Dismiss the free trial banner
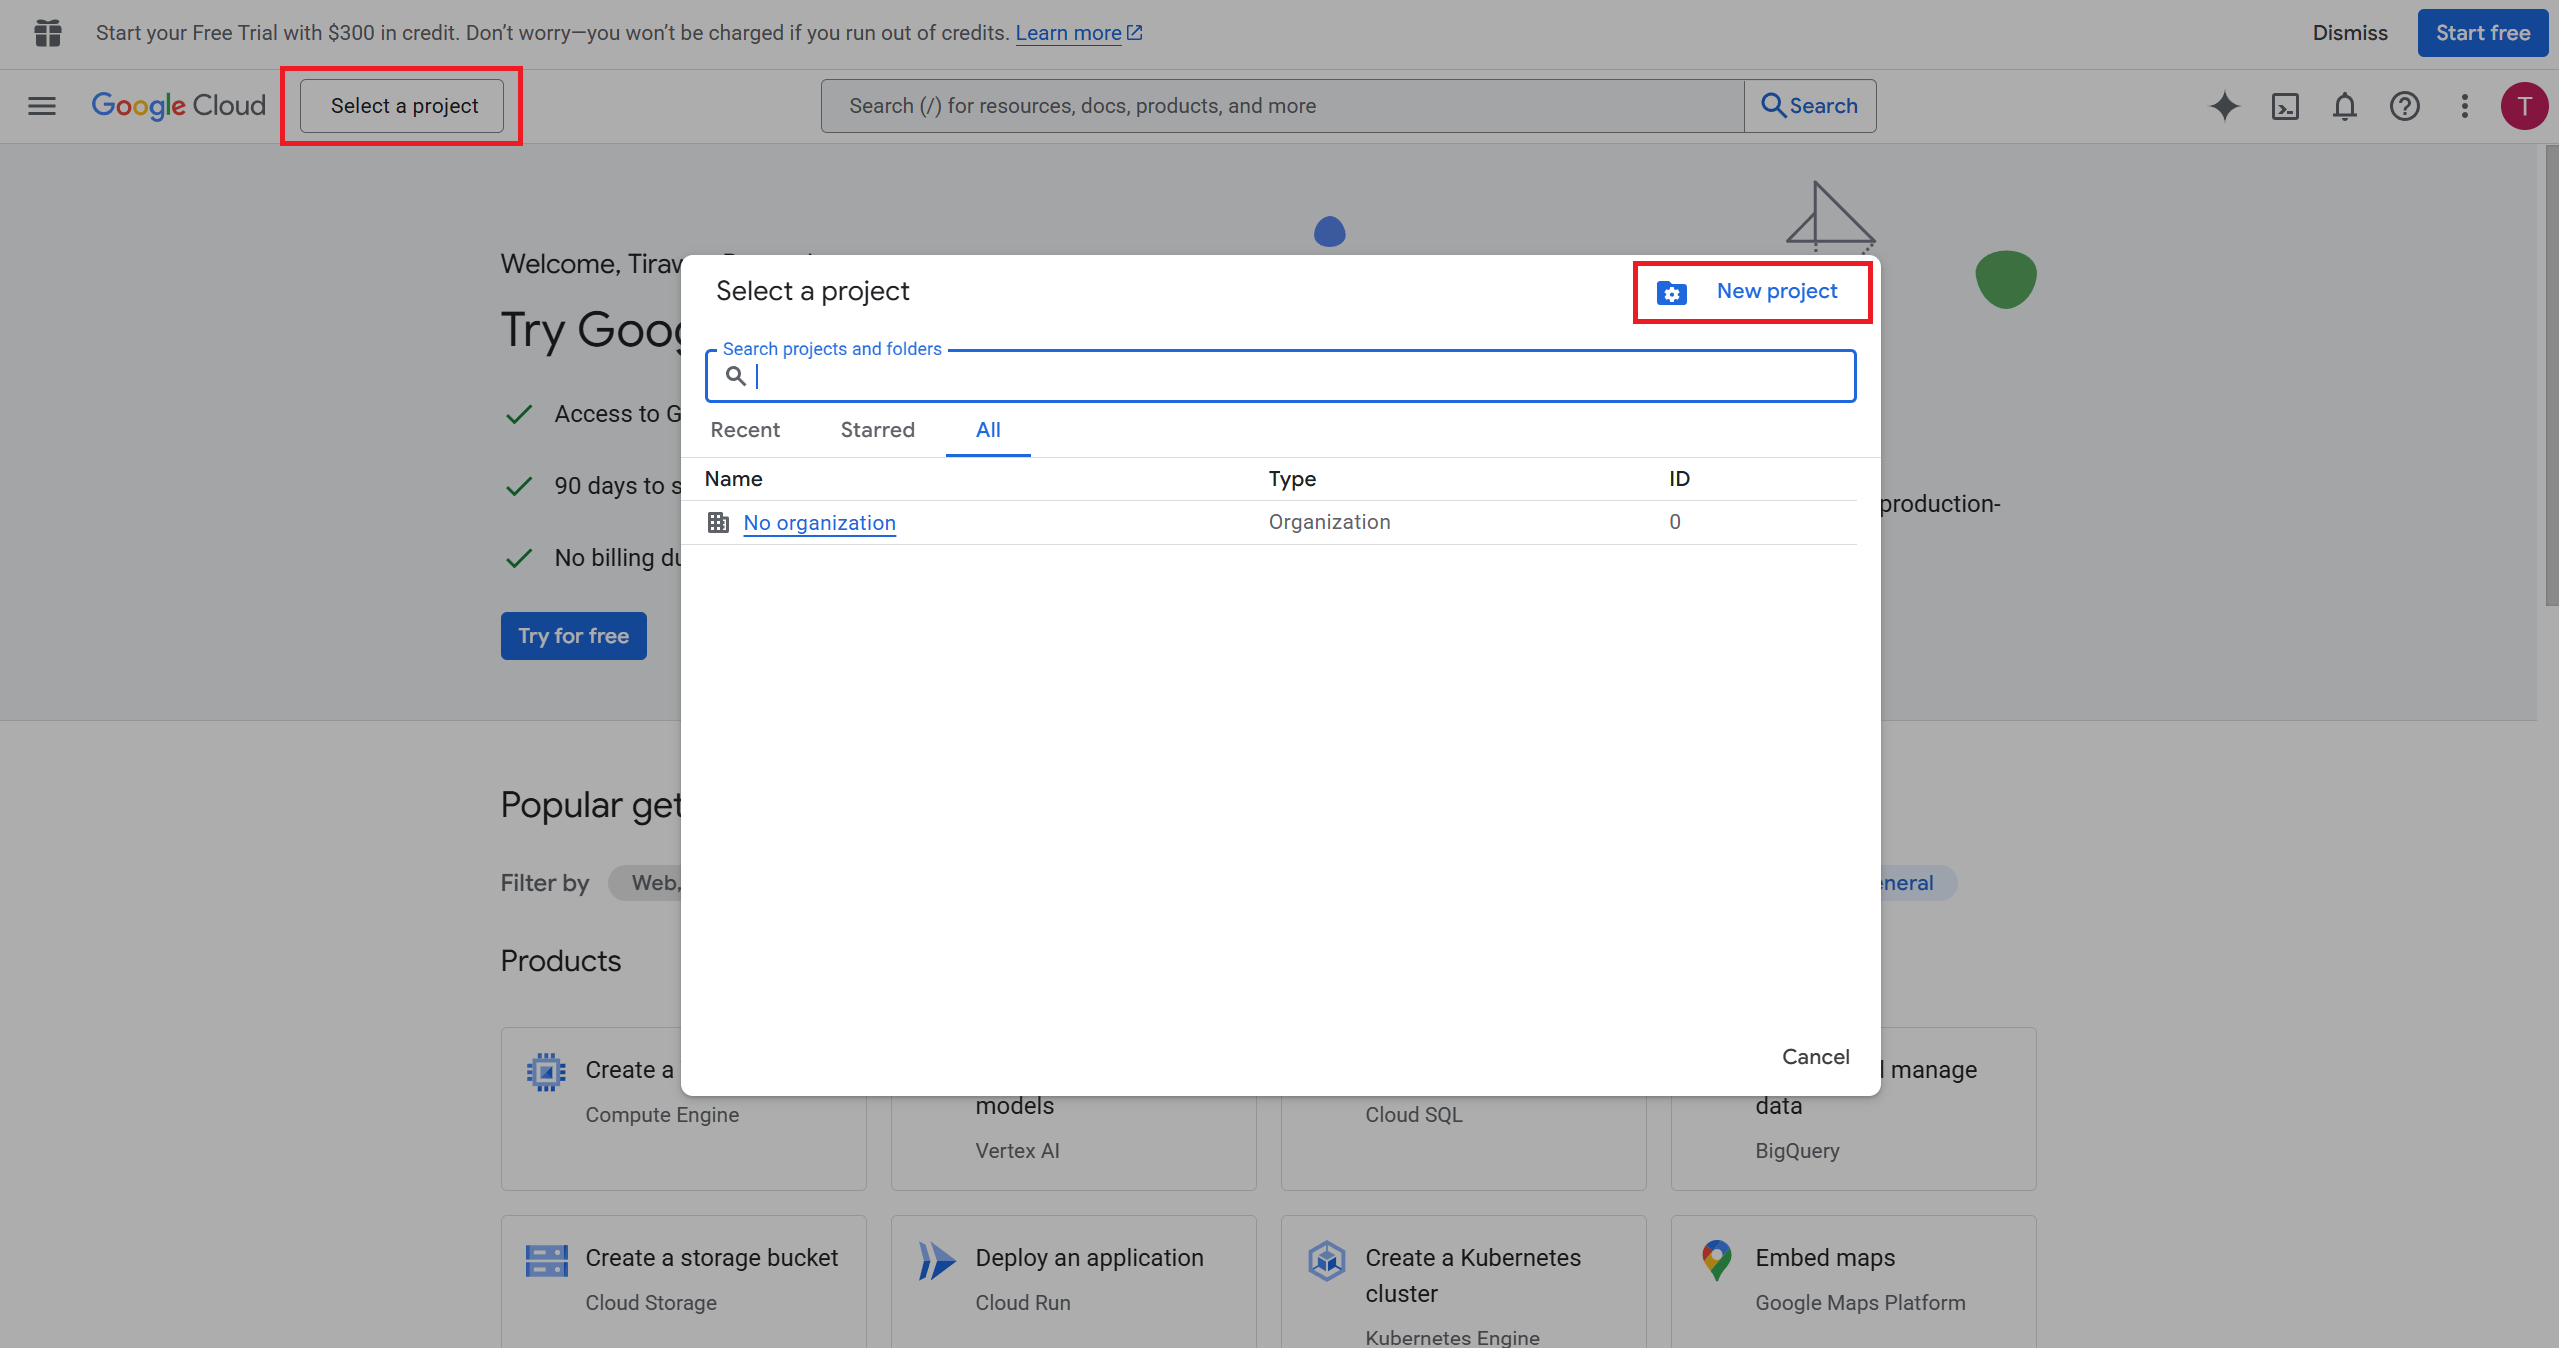Image resolution: width=2559 pixels, height=1348 pixels. (2349, 33)
